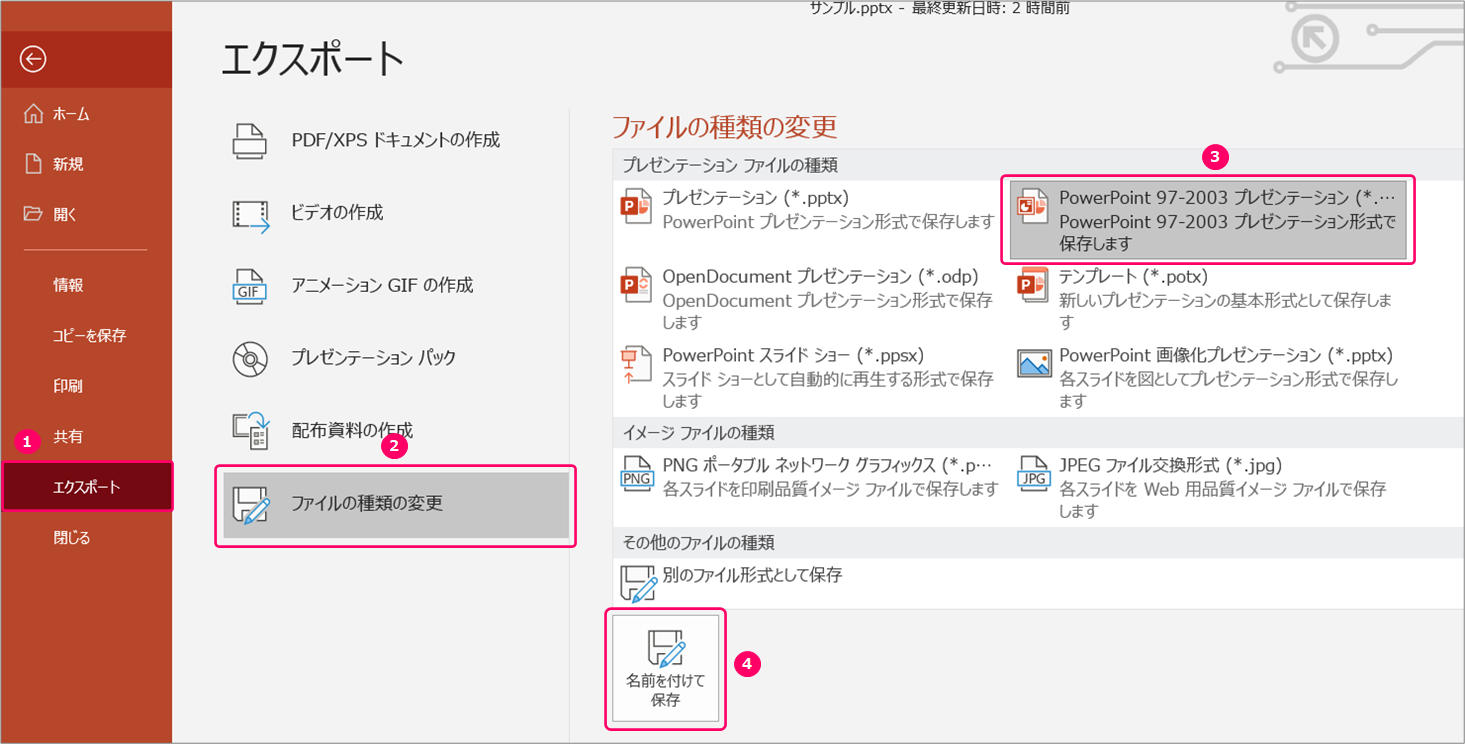Click the PowerPoint 97-2003 file icon
Viewport: 1465px width, 744px height.
(x=1032, y=208)
